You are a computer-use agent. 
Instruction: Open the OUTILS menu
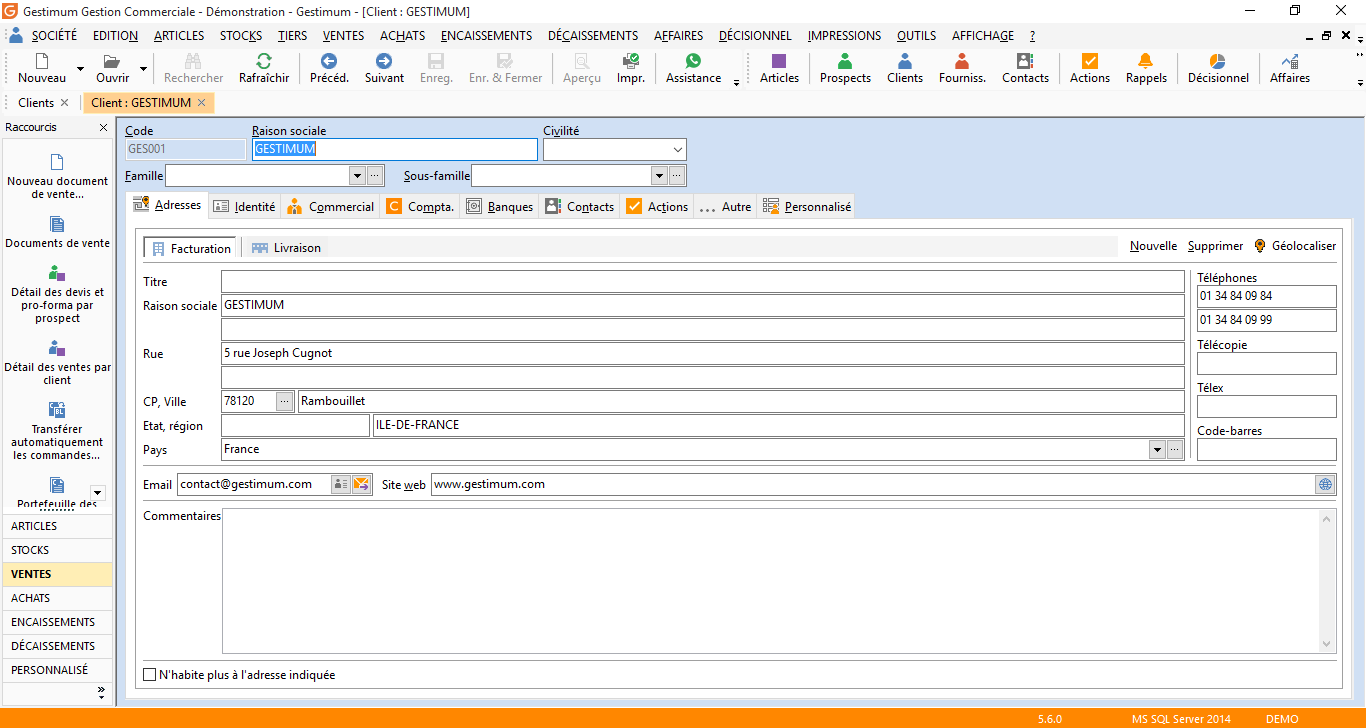pyautogui.click(x=916, y=36)
